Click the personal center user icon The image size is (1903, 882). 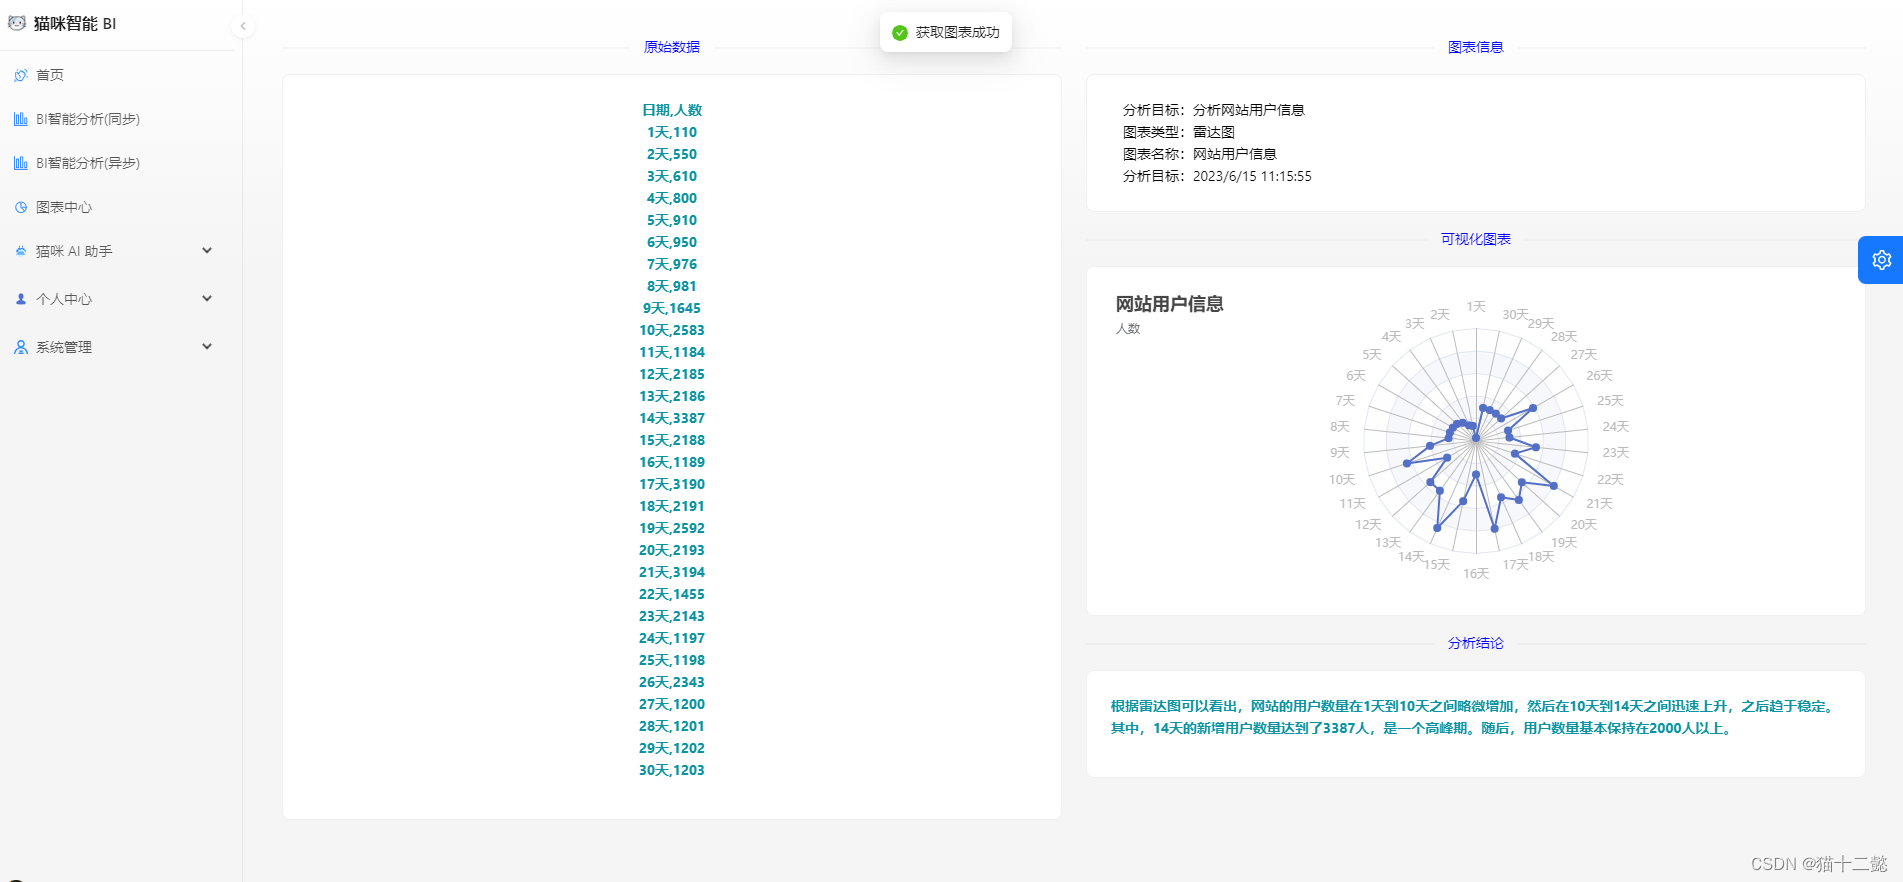21,299
